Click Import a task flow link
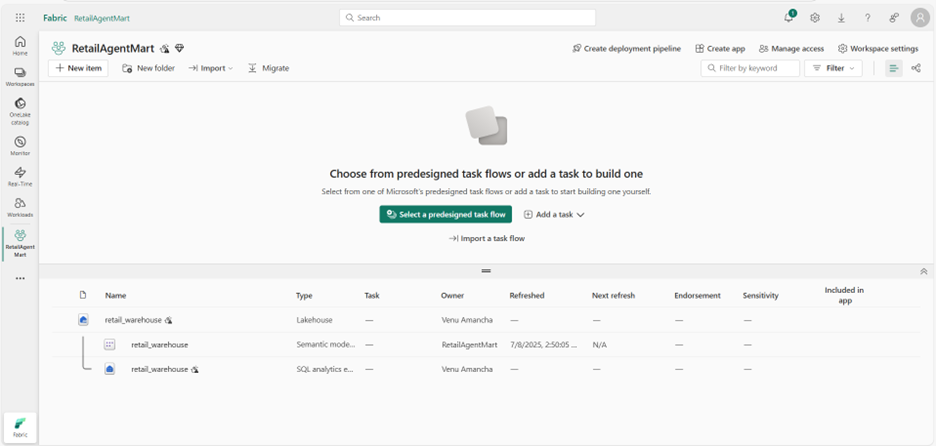The height and width of the screenshot is (446, 936). coord(487,238)
